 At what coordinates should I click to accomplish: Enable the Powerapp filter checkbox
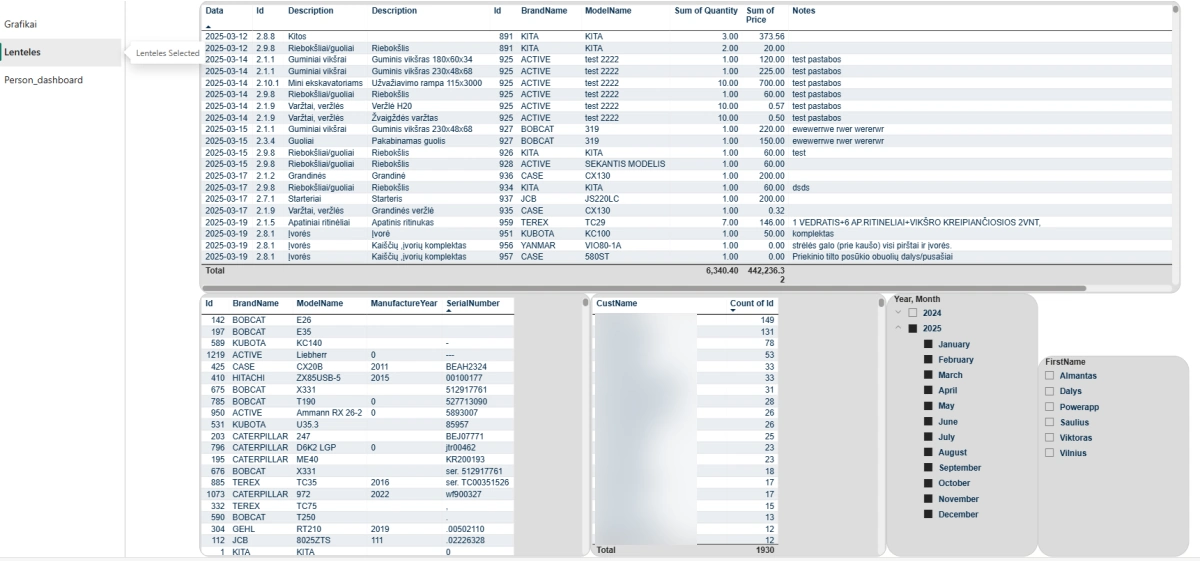(1049, 407)
